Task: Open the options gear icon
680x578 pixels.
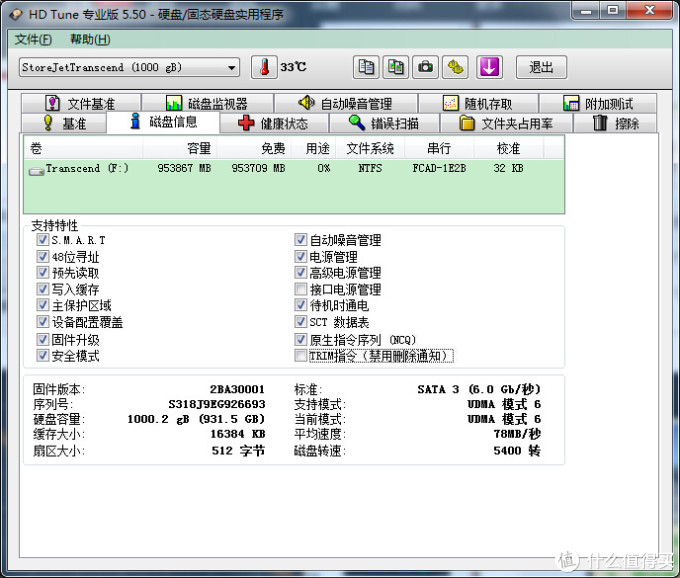Action: coord(455,67)
